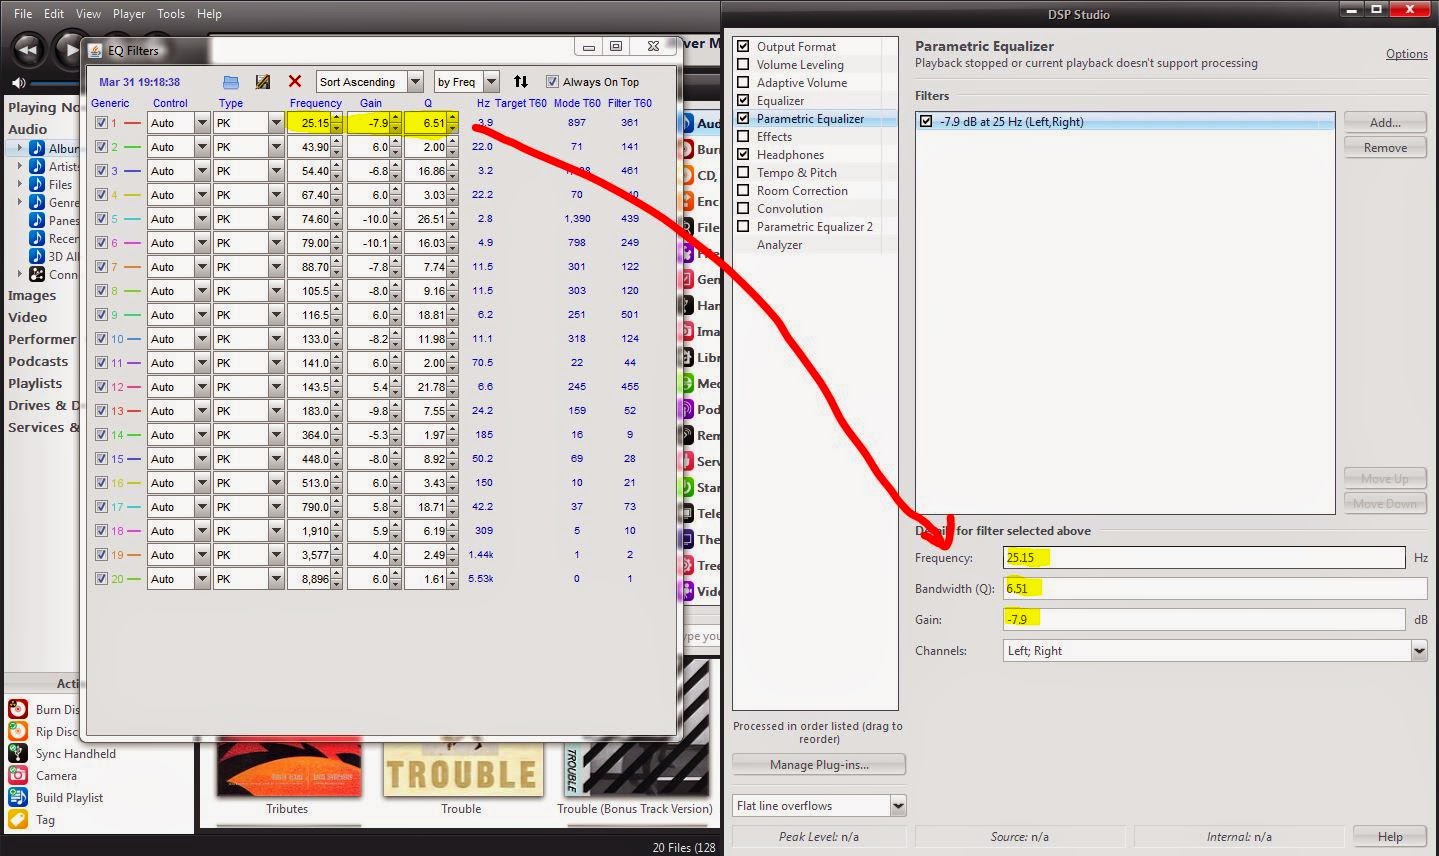Open the Tools menu

pyautogui.click(x=171, y=14)
